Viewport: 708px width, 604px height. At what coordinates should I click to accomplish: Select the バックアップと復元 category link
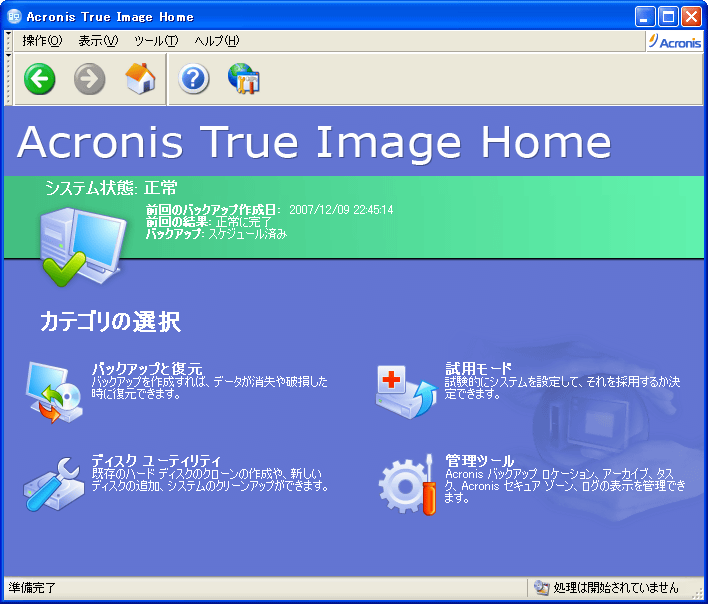(147, 369)
